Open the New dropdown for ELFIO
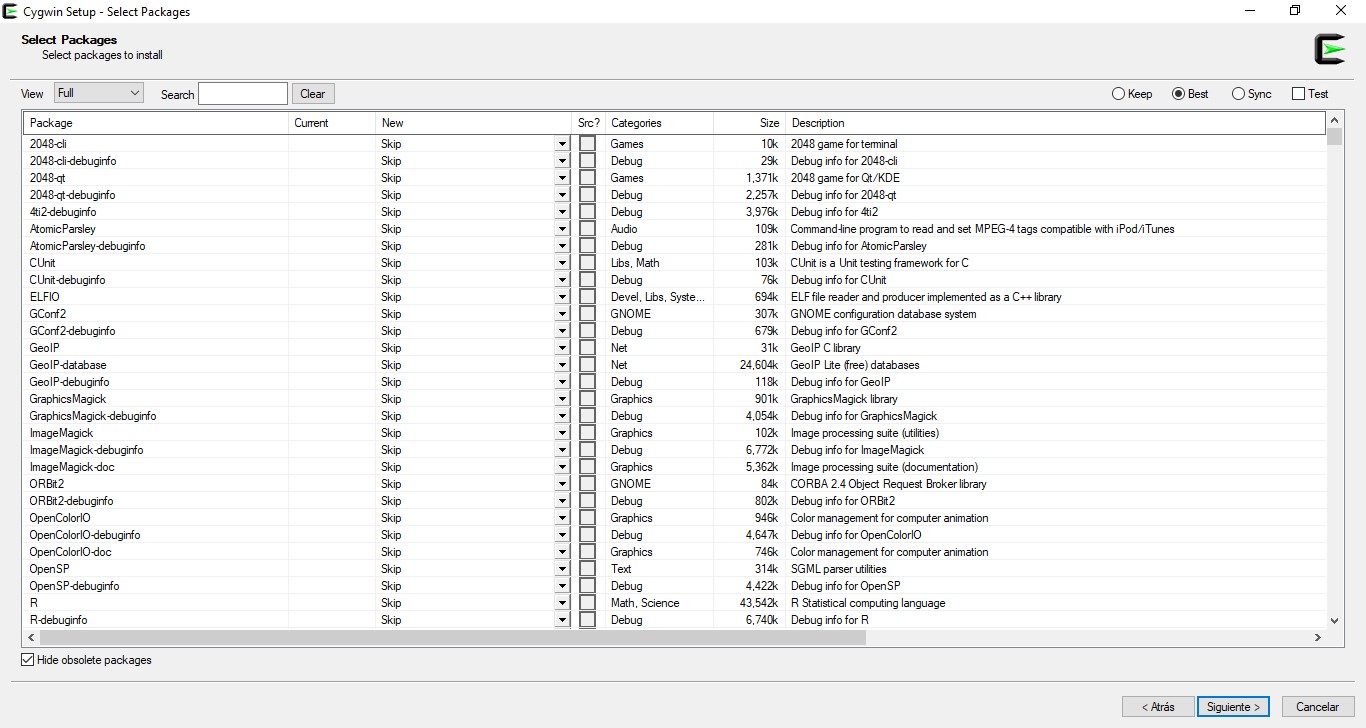Image resolution: width=1366 pixels, height=728 pixels. pyautogui.click(x=561, y=297)
